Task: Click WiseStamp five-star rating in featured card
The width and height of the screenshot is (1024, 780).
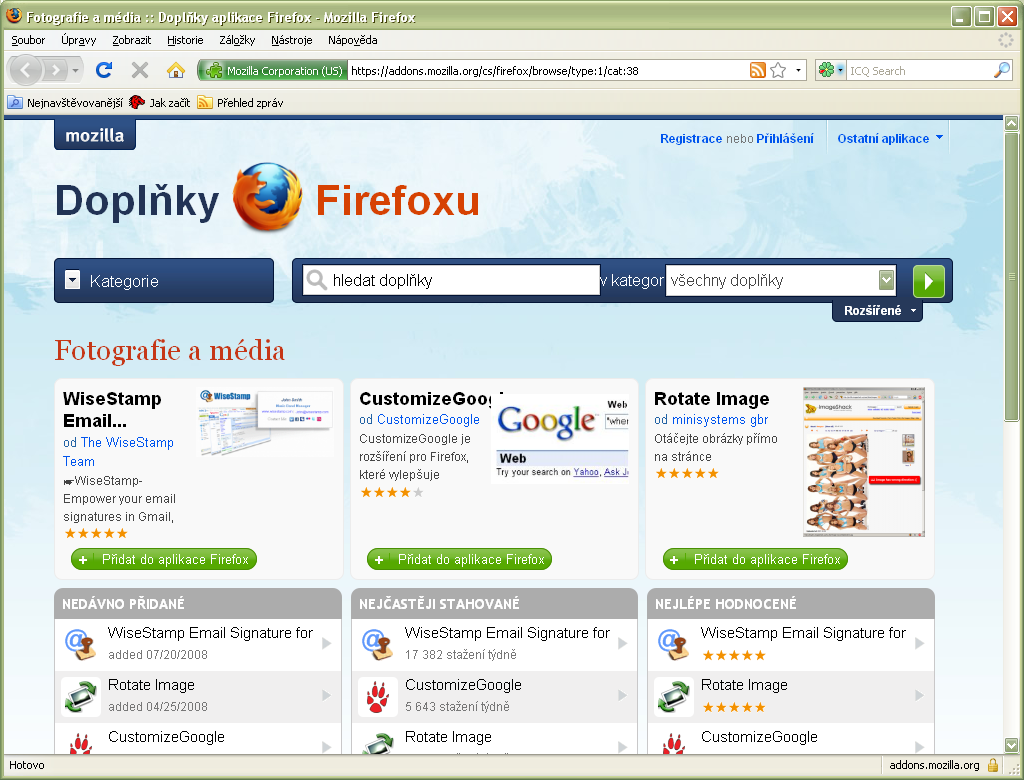Action: [x=95, y=533]
